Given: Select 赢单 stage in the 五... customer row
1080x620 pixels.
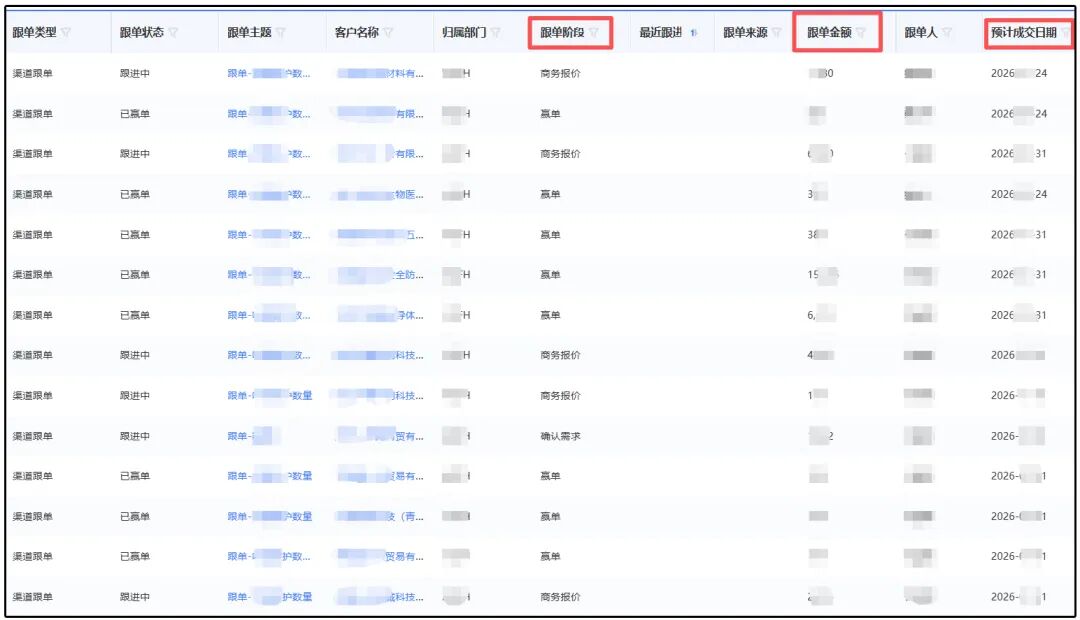Looking at the screenshot, I should pos(550,235).
